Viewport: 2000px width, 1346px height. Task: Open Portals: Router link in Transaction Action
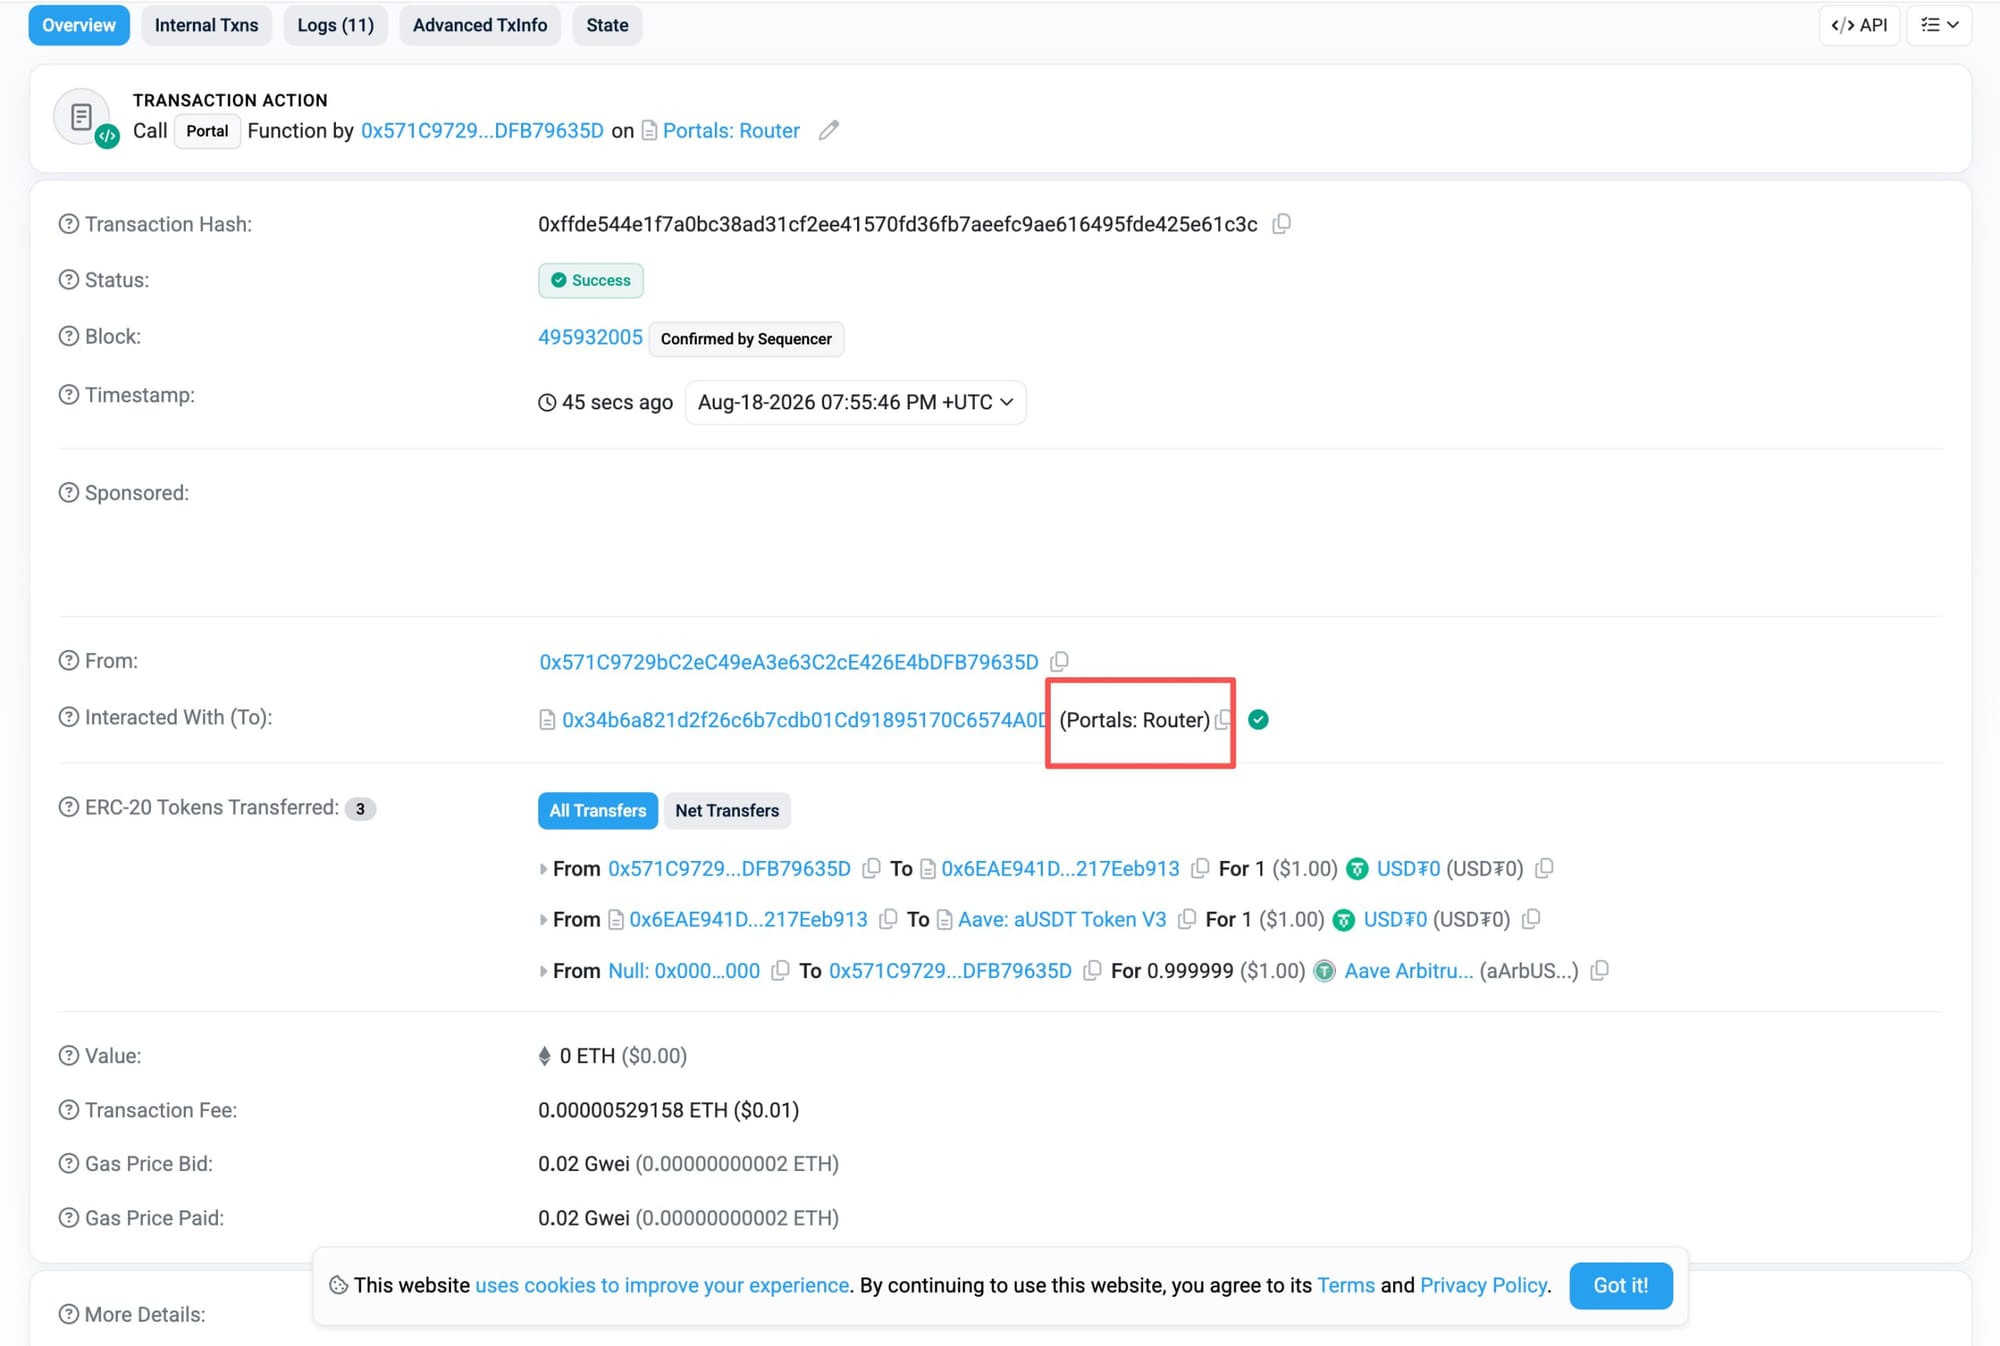point(731,131)
